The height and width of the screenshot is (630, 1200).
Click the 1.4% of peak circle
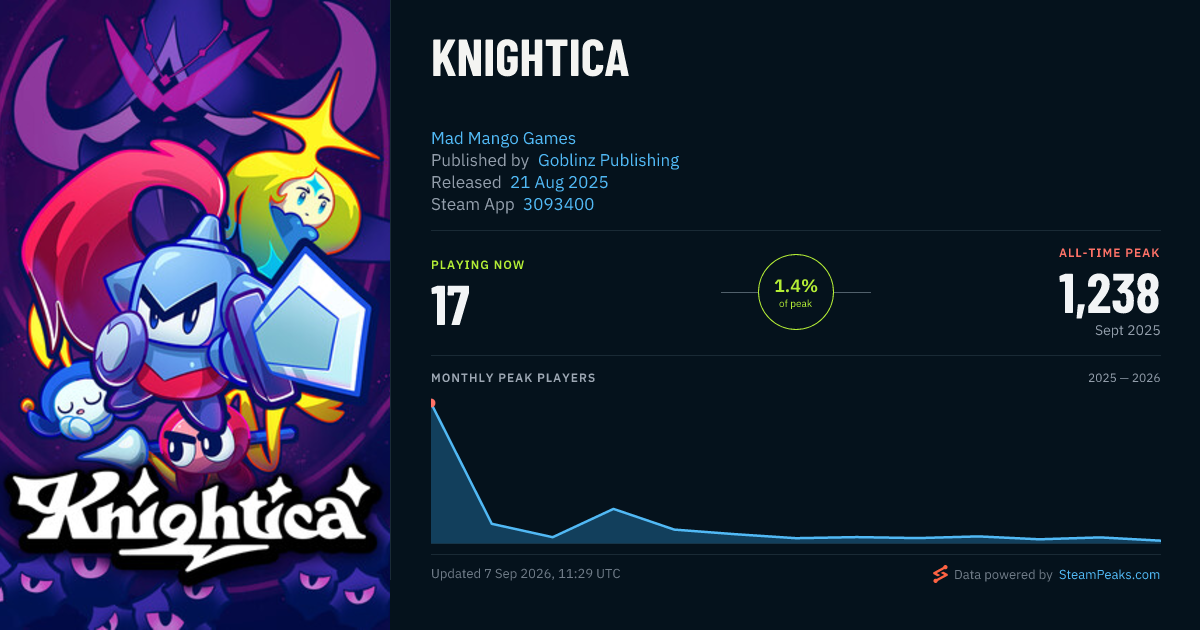click(x=796, y=292)
